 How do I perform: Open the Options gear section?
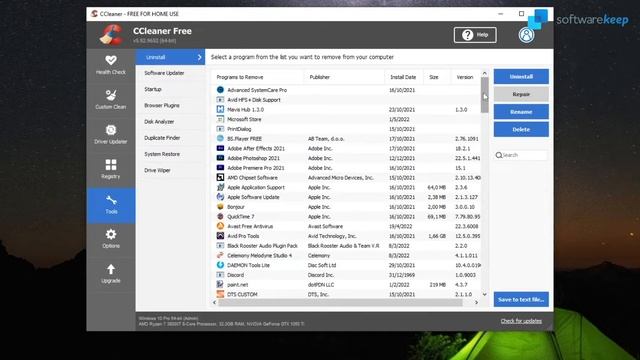click(x=111, y=239)
